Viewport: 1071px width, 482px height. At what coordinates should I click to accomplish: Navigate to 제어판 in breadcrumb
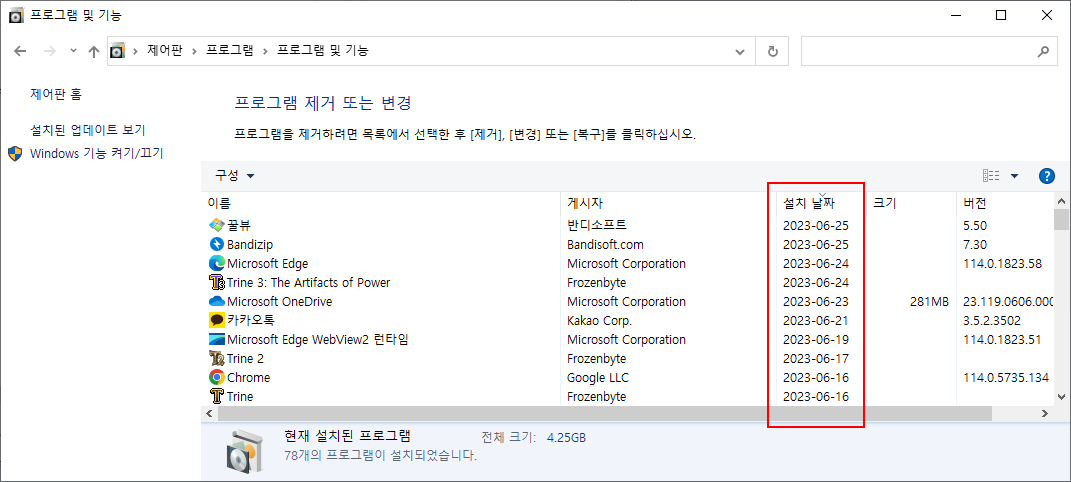click(x=165, y=51)
